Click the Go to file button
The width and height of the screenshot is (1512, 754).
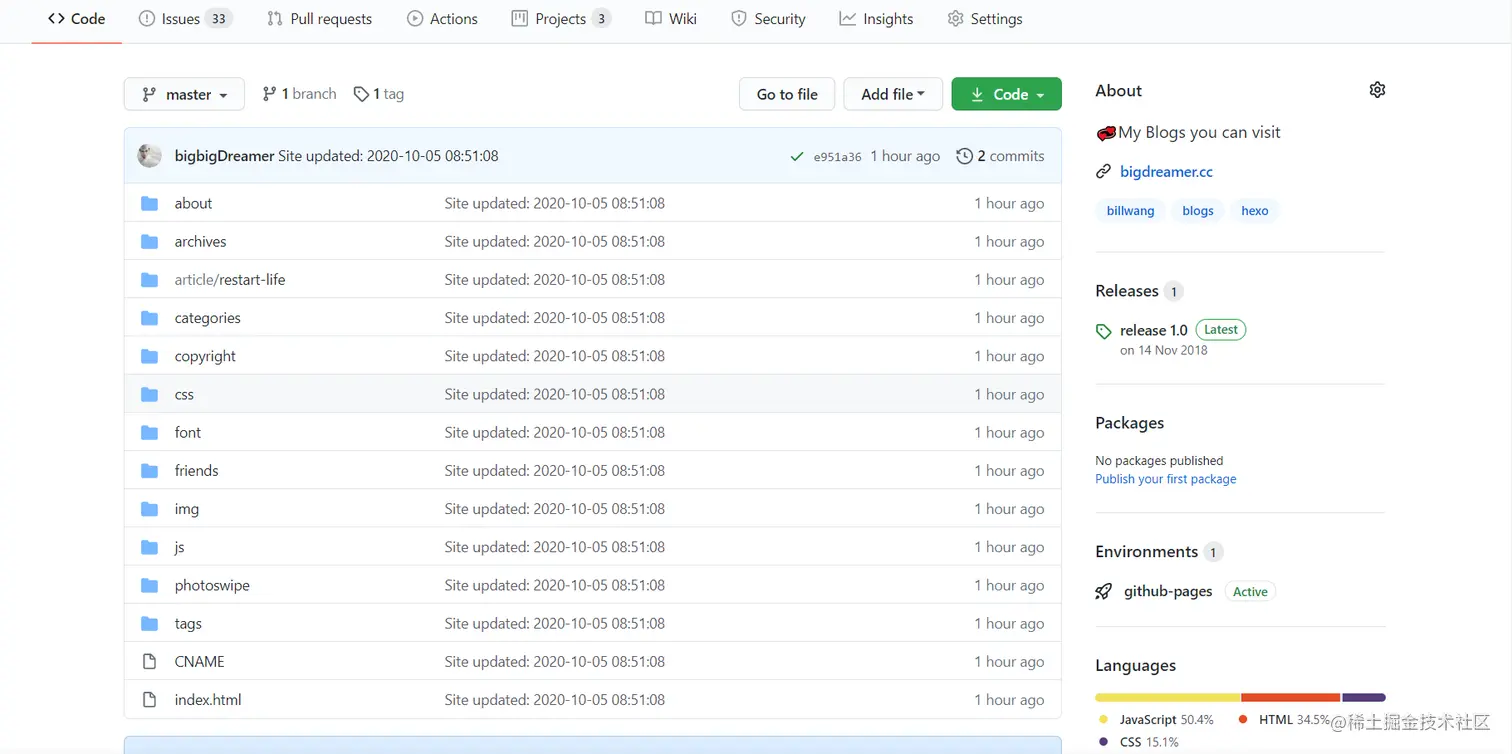pyautogui.click(x=787, y=94)
